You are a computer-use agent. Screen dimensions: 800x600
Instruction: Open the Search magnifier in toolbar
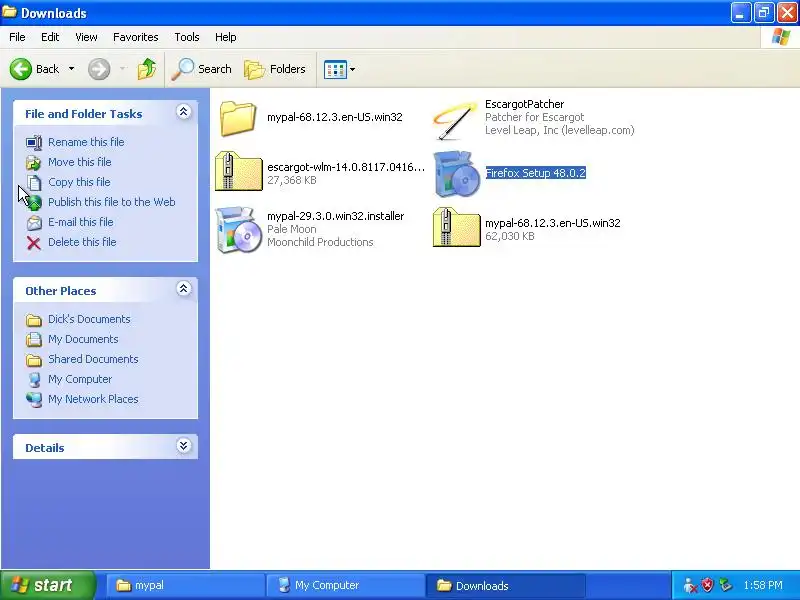coord(202,69)
